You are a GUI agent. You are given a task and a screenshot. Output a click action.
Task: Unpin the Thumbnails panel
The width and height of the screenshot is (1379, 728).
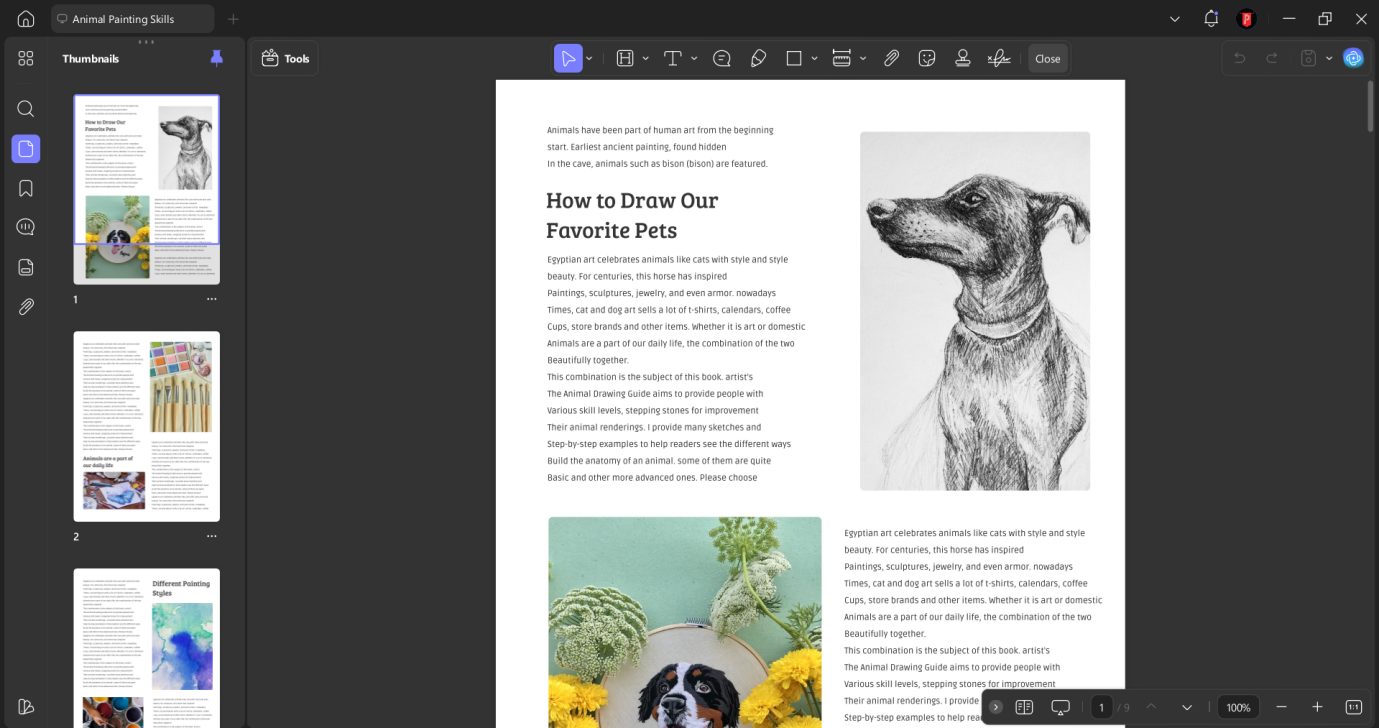[217, 58]
